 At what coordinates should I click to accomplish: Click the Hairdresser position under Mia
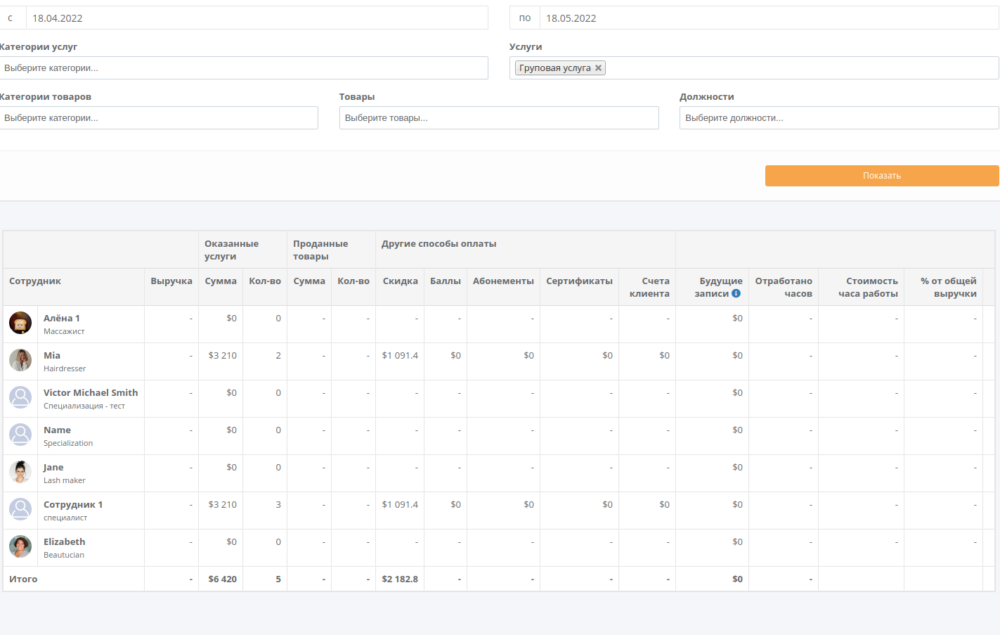coord(64,369)
